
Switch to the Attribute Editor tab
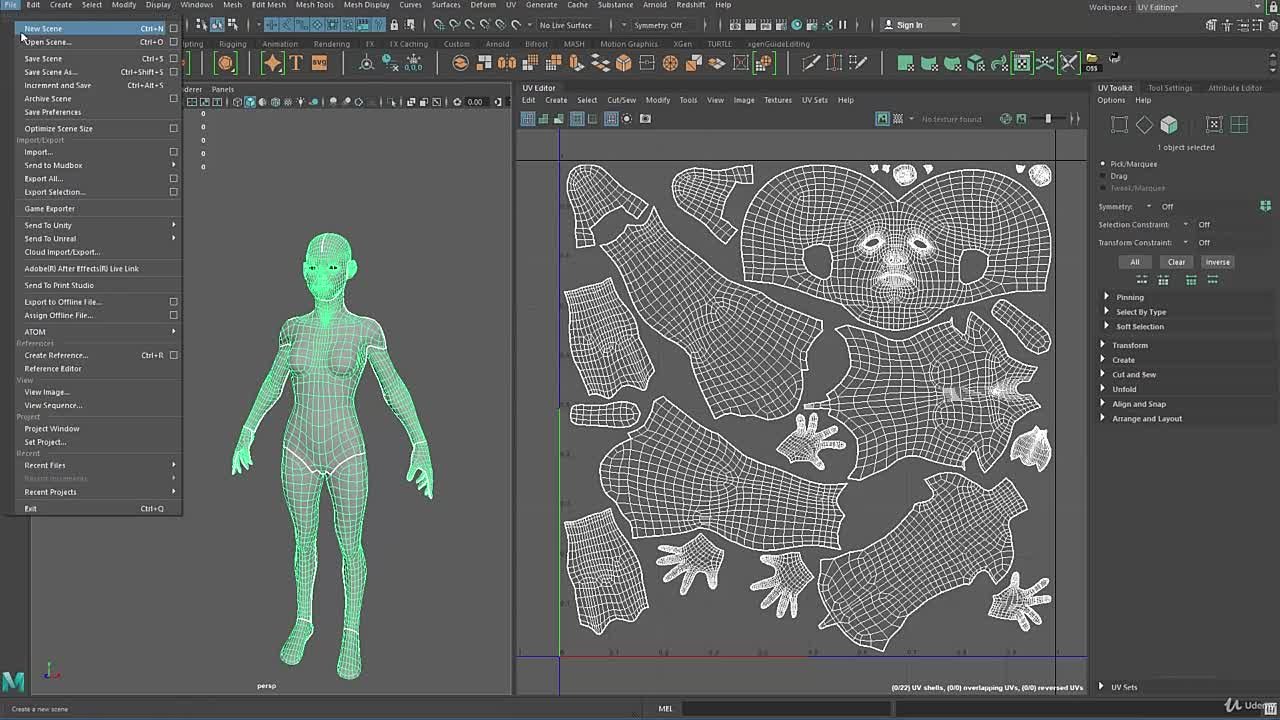pos(1234,88)
